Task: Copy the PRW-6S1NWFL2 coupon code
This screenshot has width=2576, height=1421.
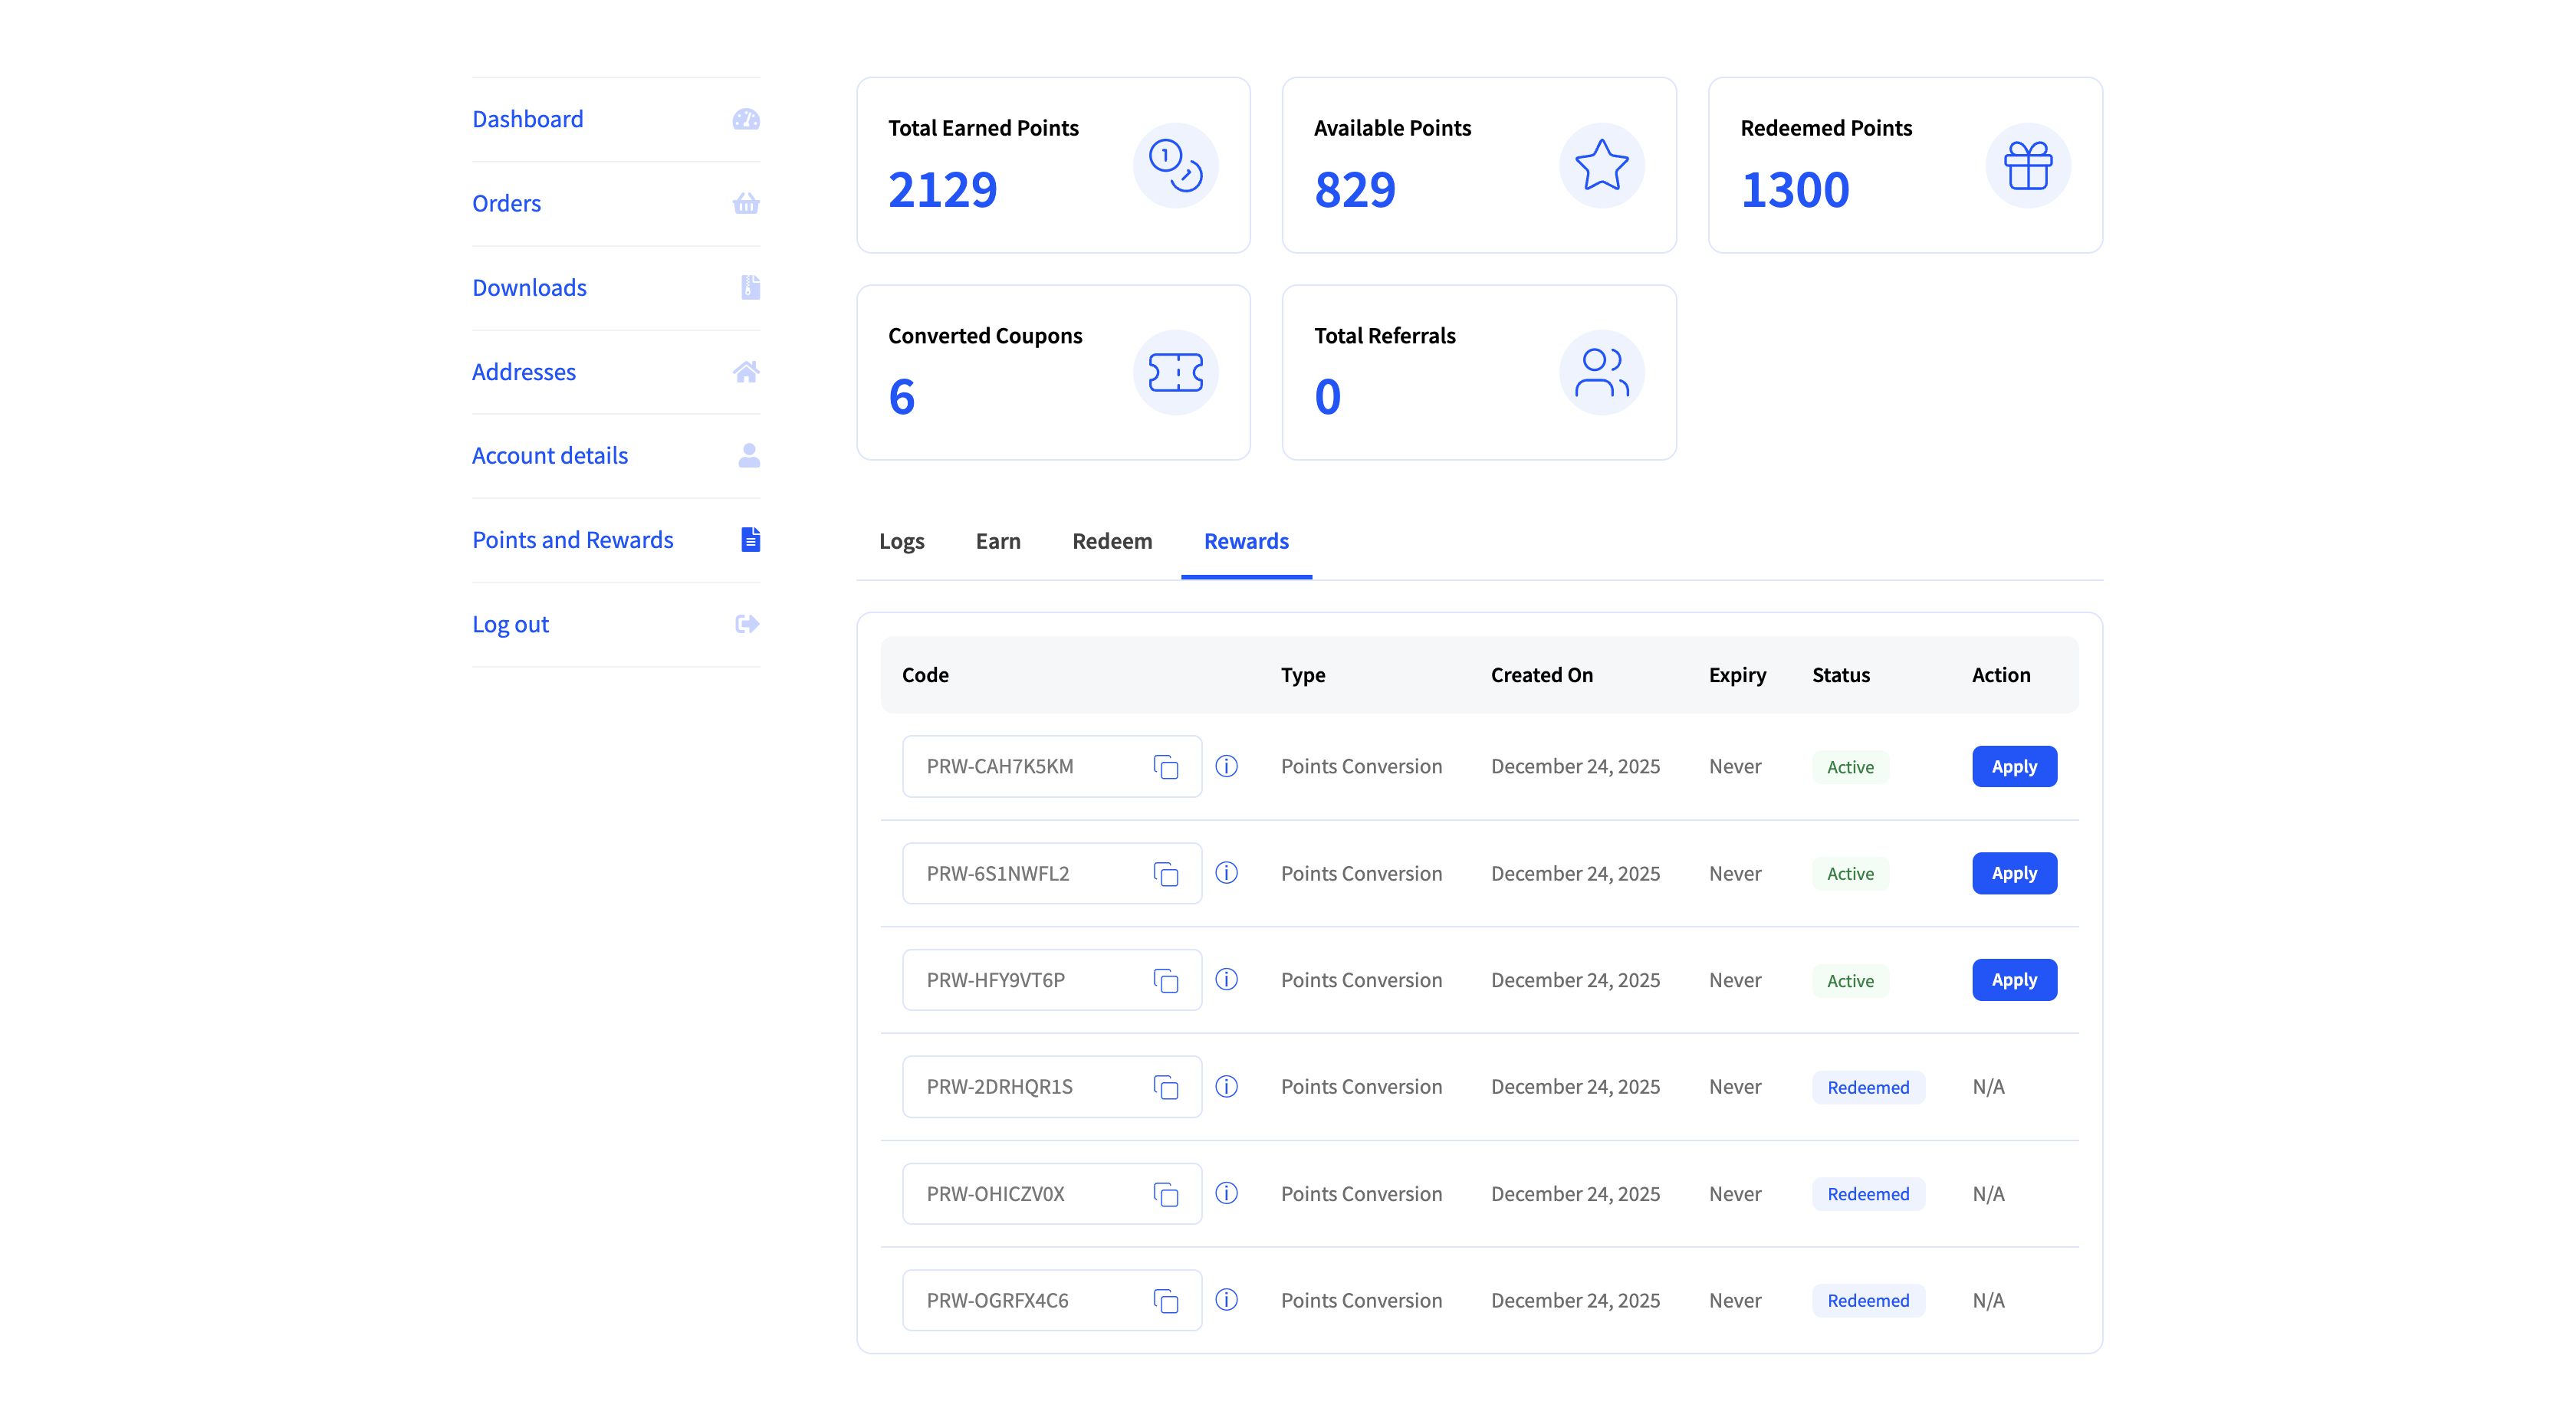Action: click(x=1165, y=874)
